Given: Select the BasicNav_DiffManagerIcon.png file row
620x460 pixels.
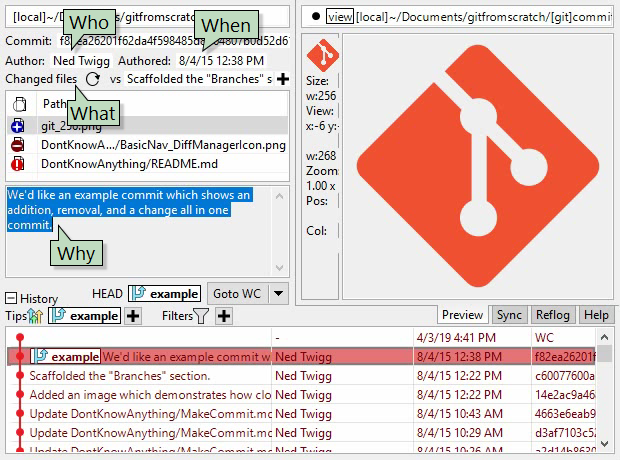Looking at the screenshot, I should coord(147,145).
